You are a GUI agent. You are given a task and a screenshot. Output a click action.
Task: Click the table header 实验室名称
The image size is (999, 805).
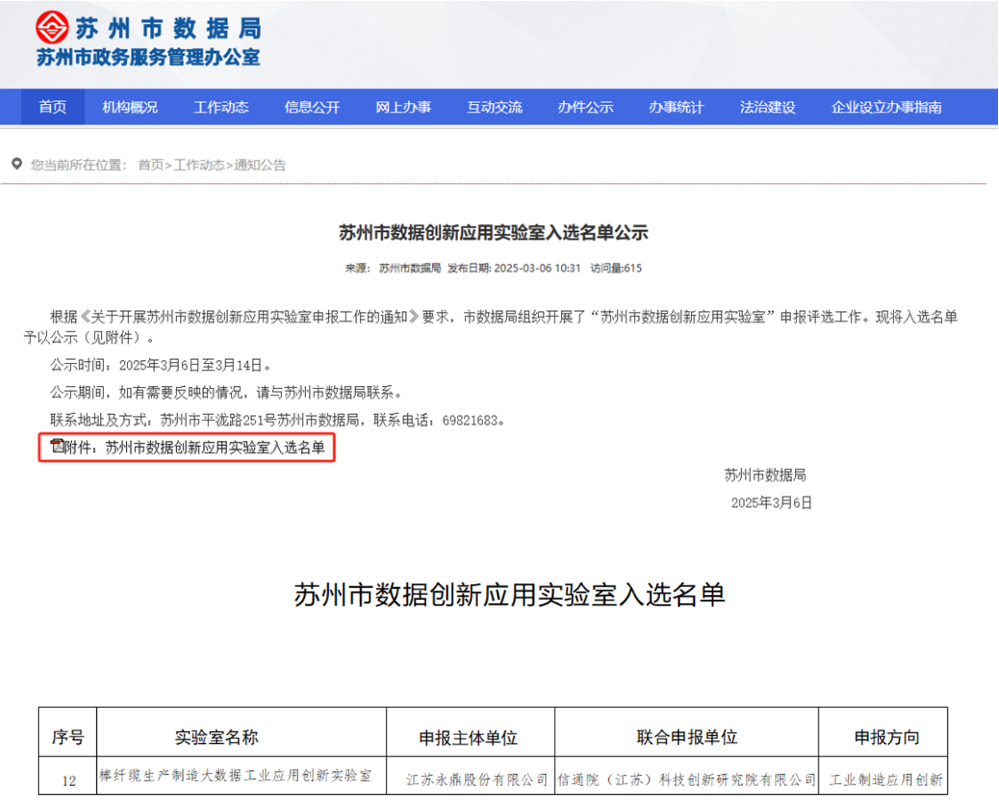coord(217,737)
